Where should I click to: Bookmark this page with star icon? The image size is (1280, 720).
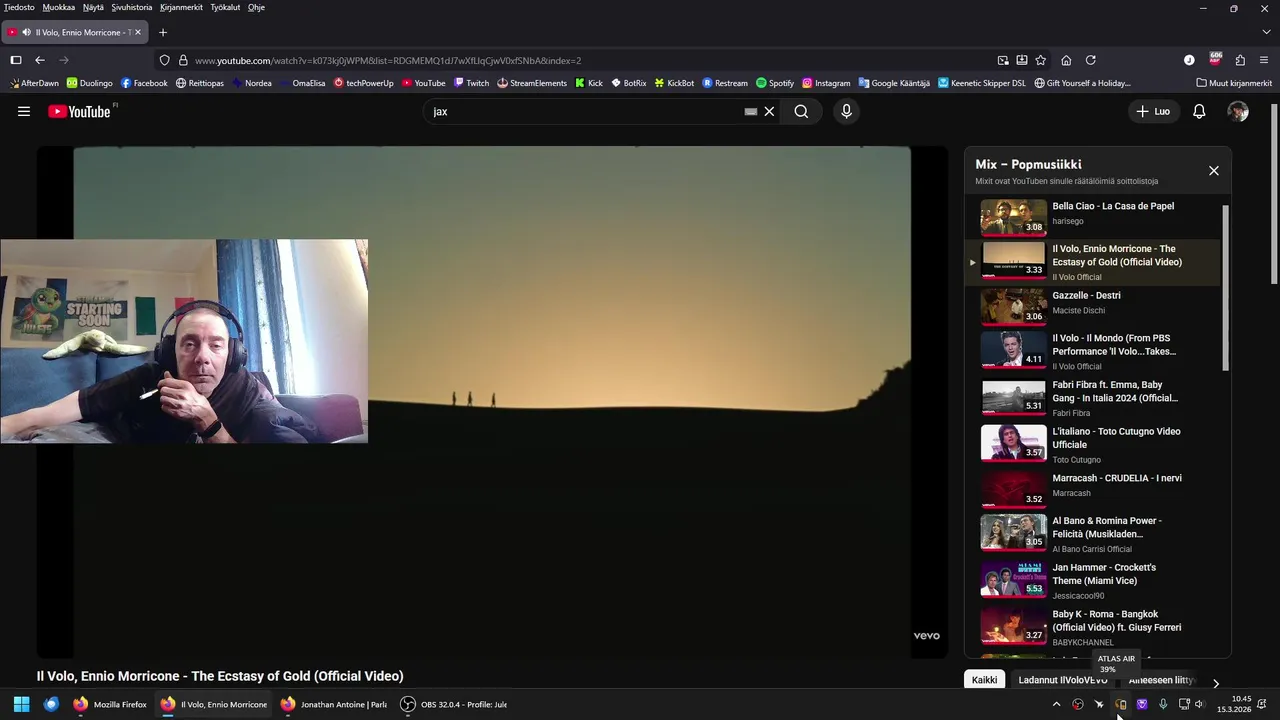pos(1041,60)
